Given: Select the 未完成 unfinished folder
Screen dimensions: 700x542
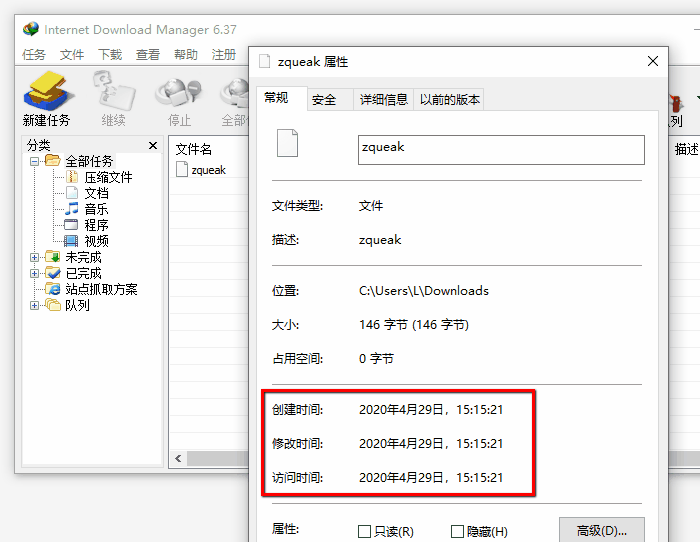Looking at the screenshot, I should tap(83, 257).
